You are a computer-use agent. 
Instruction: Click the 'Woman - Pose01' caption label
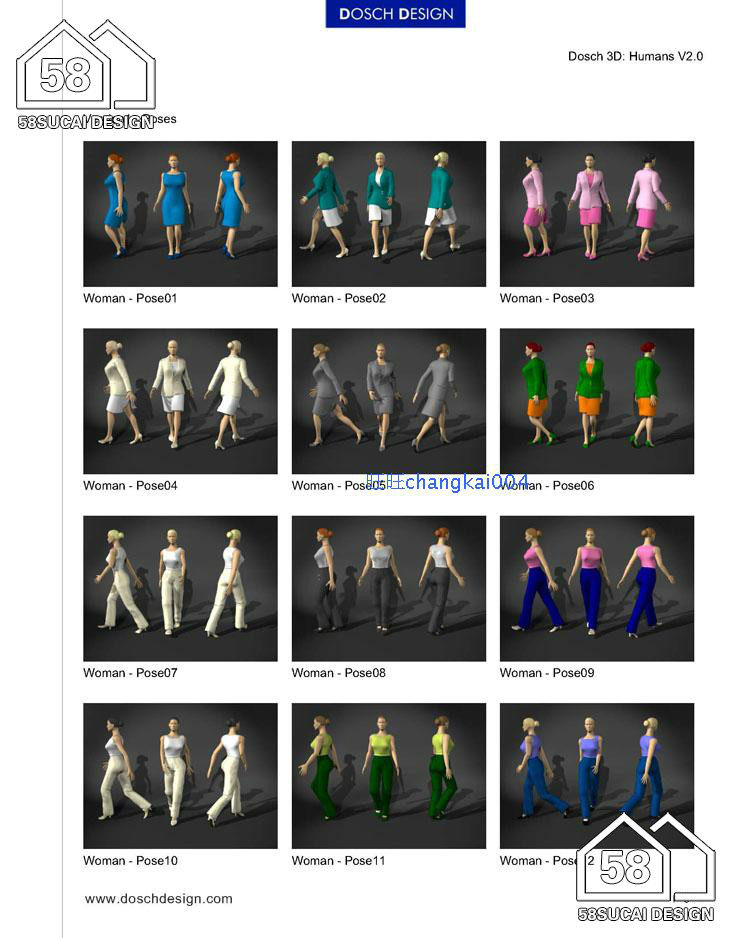130,298
